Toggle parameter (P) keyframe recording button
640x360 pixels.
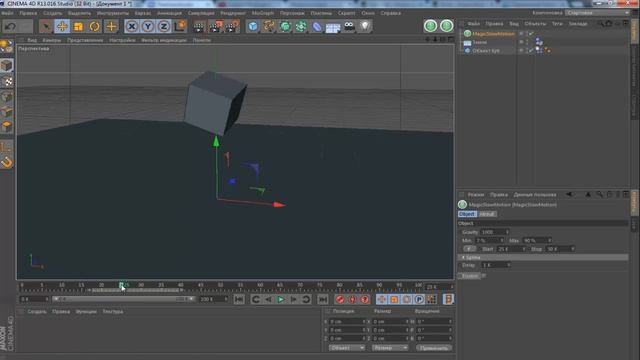pos(419,300)
